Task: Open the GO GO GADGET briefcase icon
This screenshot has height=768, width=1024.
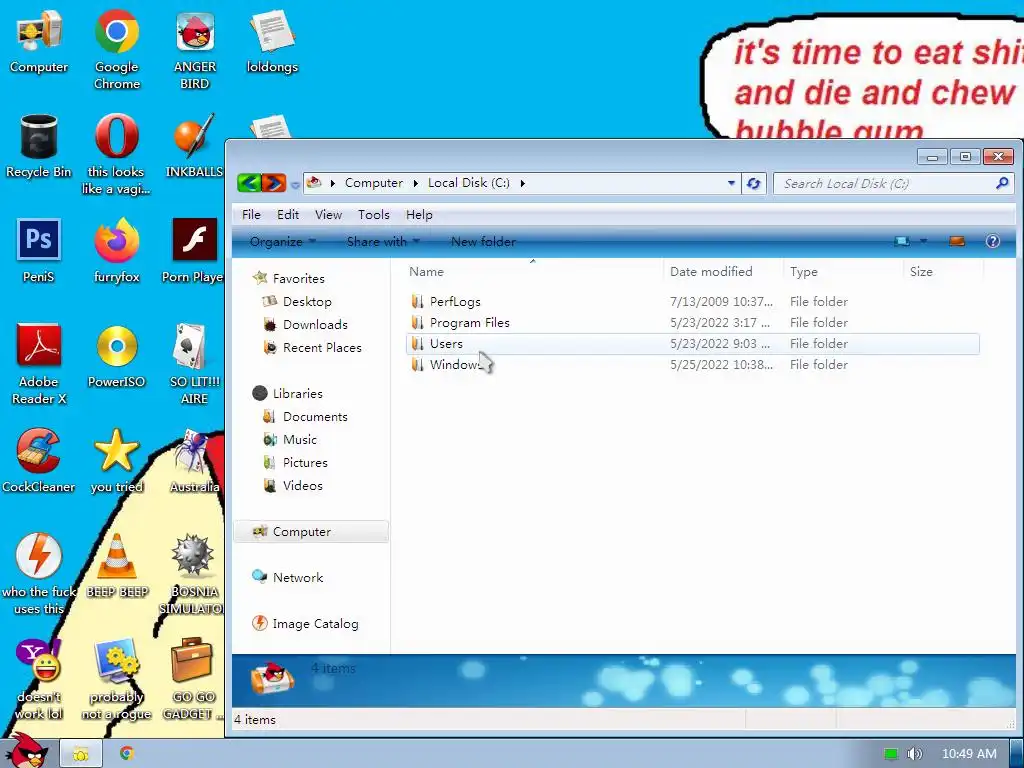Action: tap(192, 679)
